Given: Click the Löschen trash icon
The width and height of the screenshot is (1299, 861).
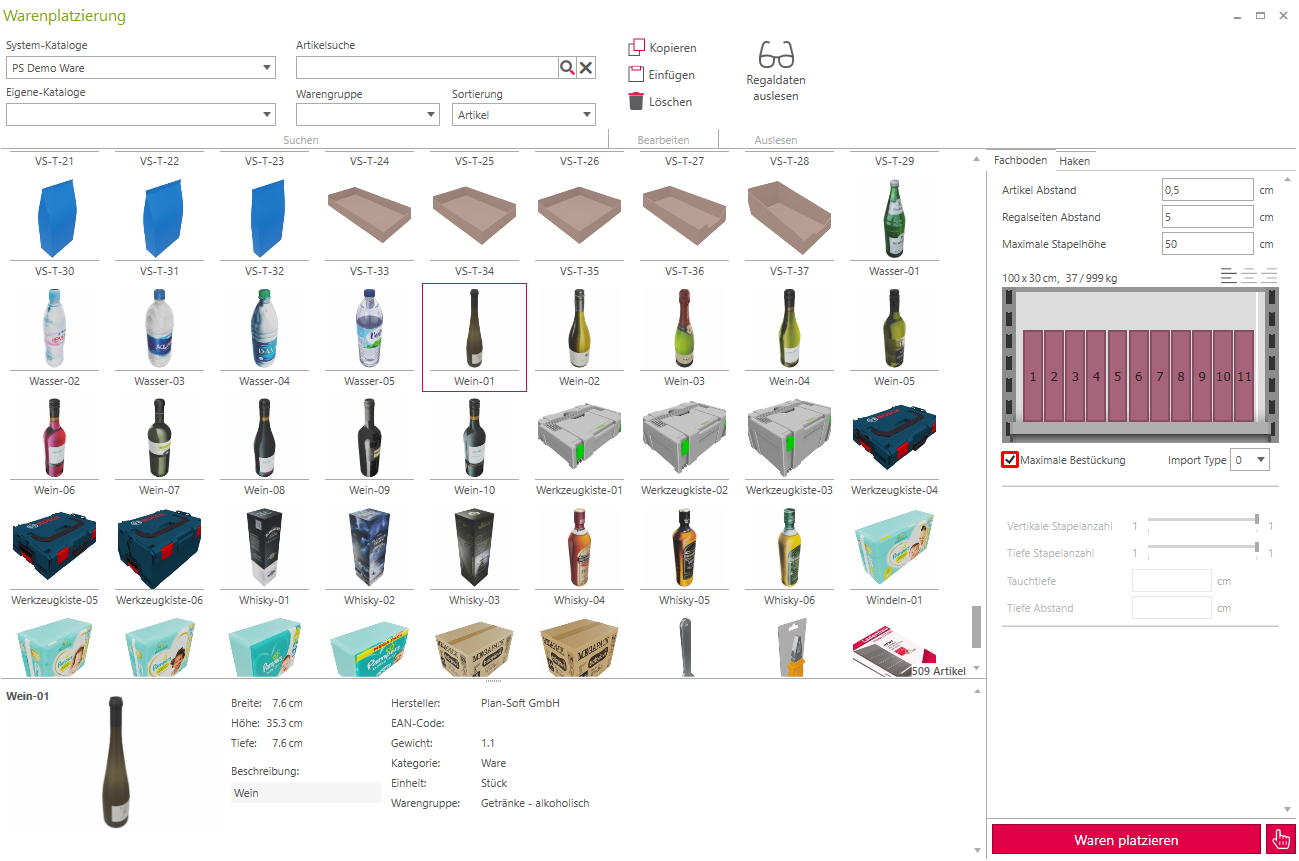Looking at the screenshot, I should 636,101.
